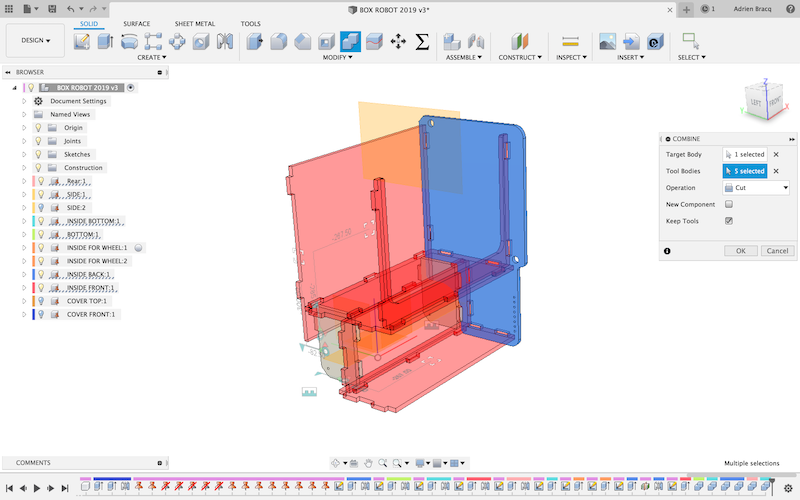The image size is (800, 500).
Task: Choose the Press Pull tool
Action: (254, 41)
